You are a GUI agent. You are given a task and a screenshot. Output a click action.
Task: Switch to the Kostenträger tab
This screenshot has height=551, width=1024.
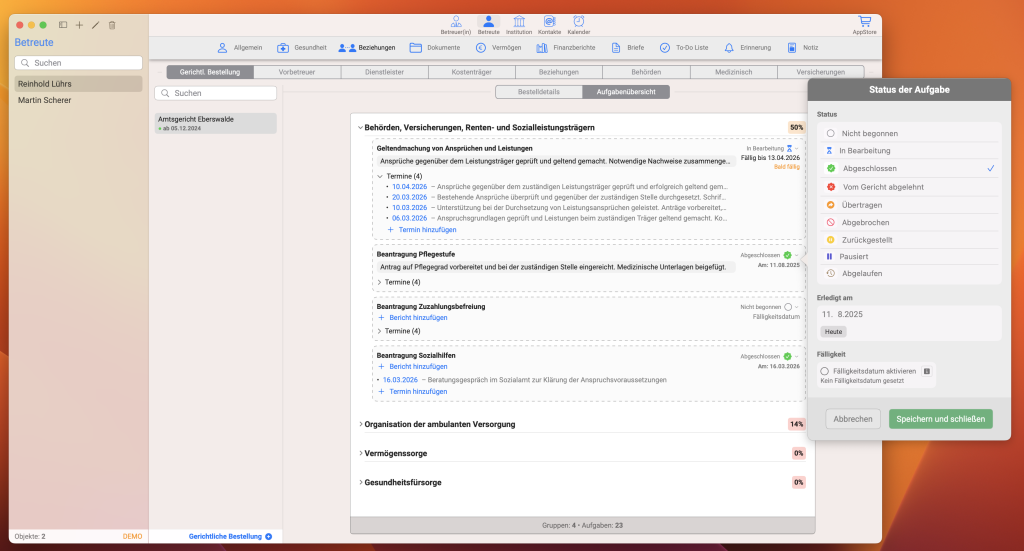click(x=472, y=72)
